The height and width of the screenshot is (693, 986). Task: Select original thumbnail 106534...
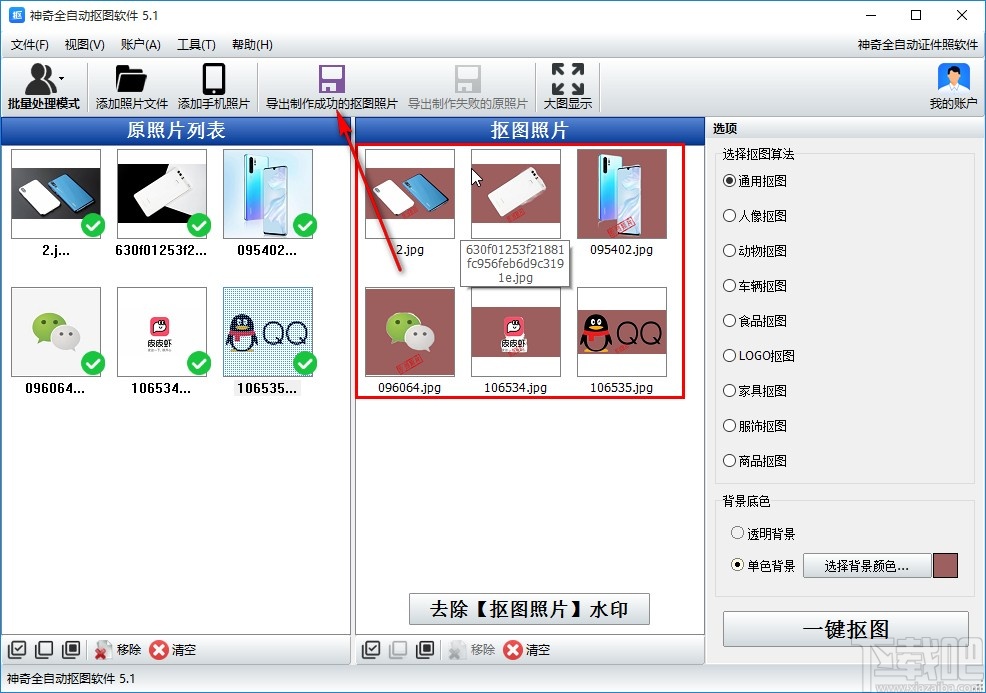(x=162, y=332)
